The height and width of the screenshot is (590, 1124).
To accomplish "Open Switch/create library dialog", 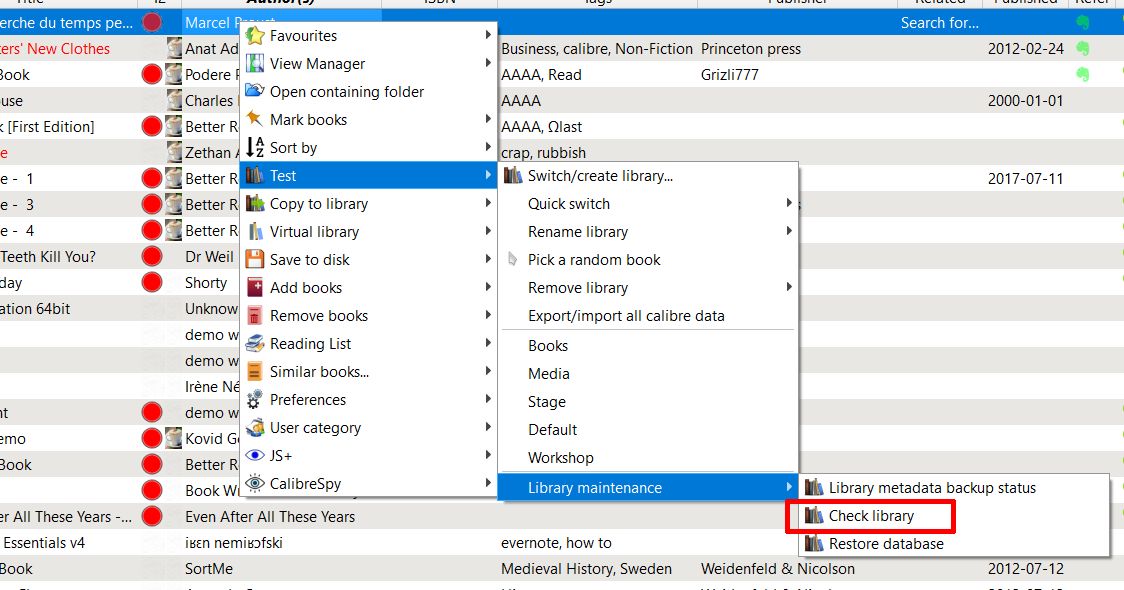I will 600,176.
